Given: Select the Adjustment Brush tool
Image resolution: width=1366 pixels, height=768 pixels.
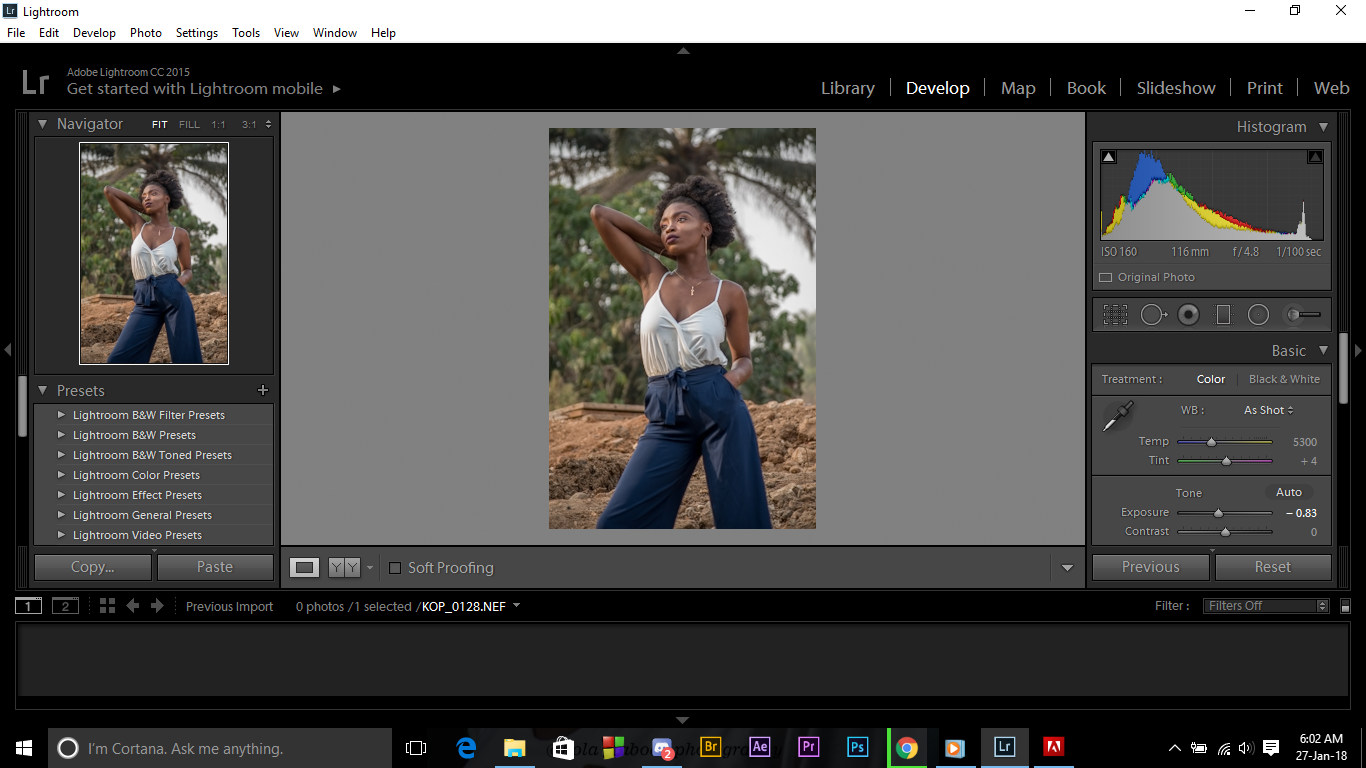Looking at the screenshot, I should [x=1303, y=315].
